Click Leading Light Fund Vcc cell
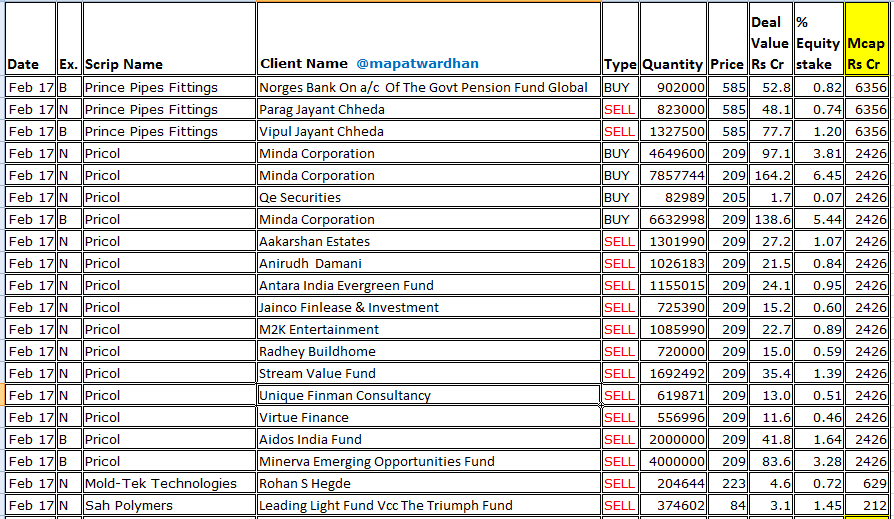The width and height of the screenshot is (894, 519). pyautogui.click(x=429, y=505)
